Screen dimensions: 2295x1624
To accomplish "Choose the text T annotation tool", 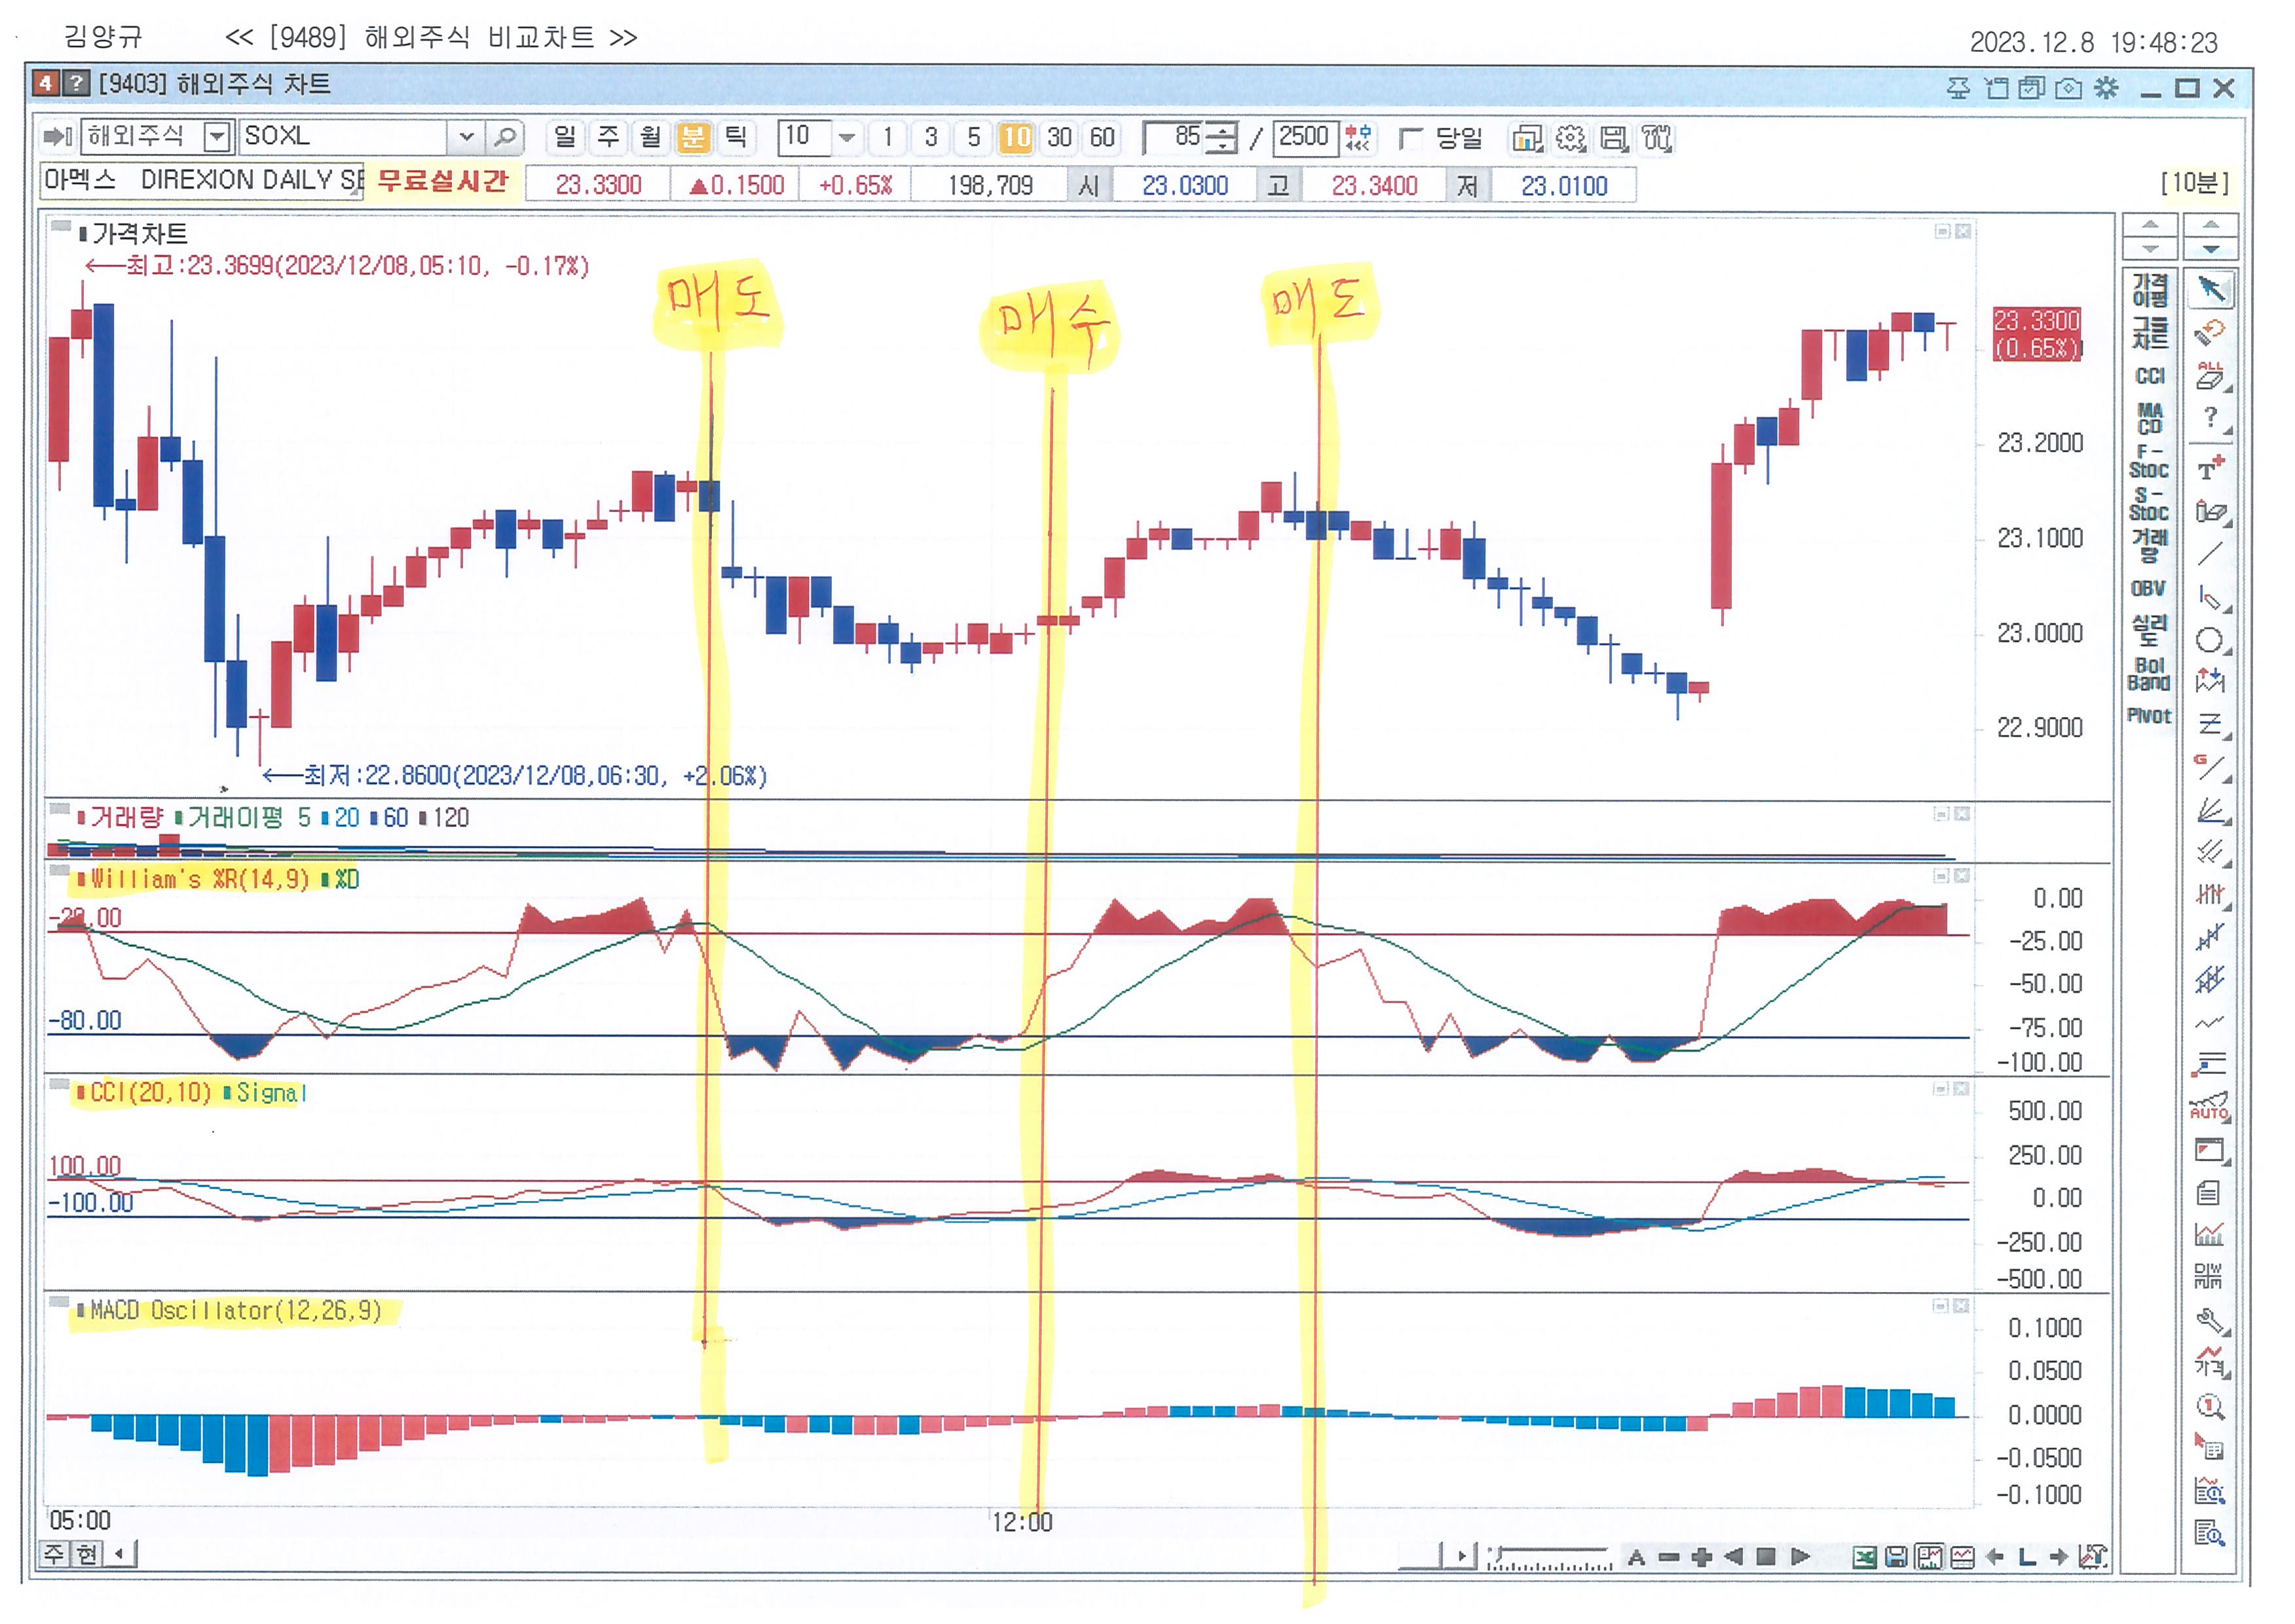I will (2210, 468).
